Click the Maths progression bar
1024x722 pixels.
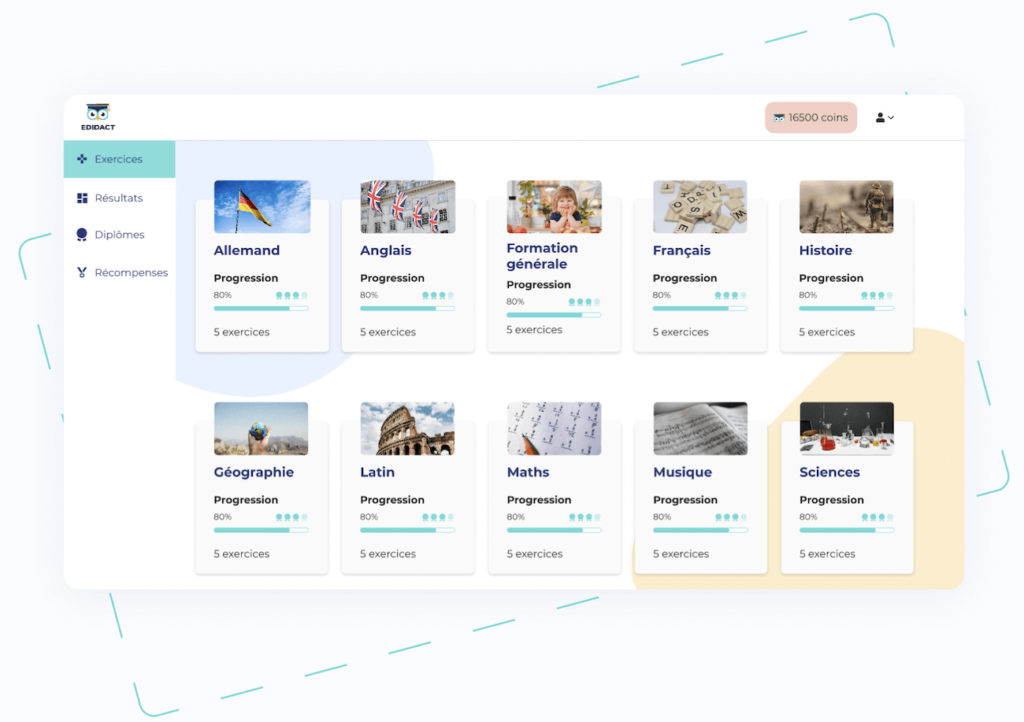[554, 530]
